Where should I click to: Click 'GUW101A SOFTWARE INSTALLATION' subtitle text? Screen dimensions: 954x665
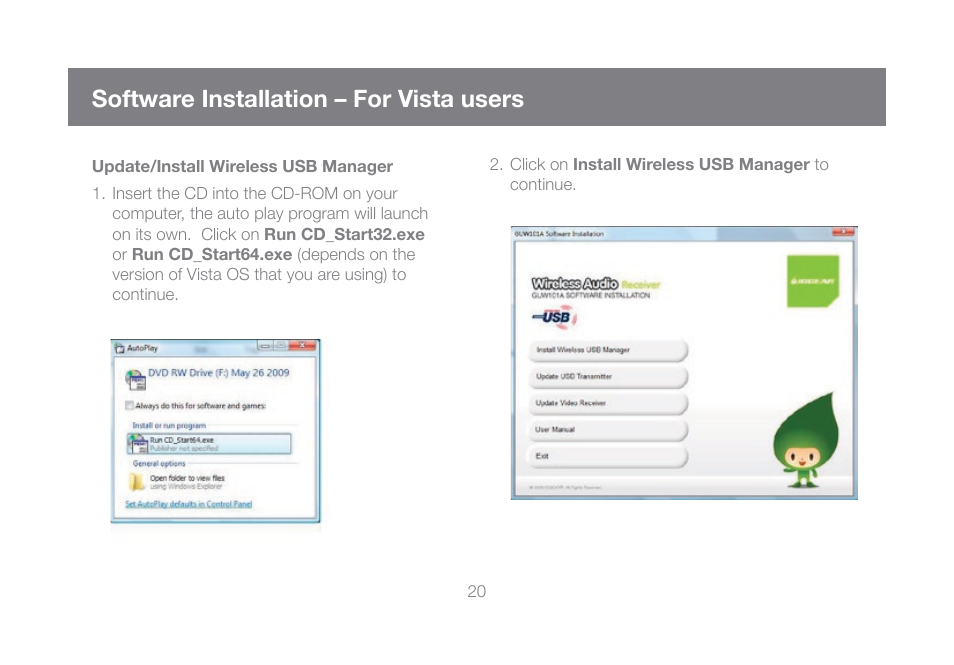pyautogui.click(x=591, y=296)
